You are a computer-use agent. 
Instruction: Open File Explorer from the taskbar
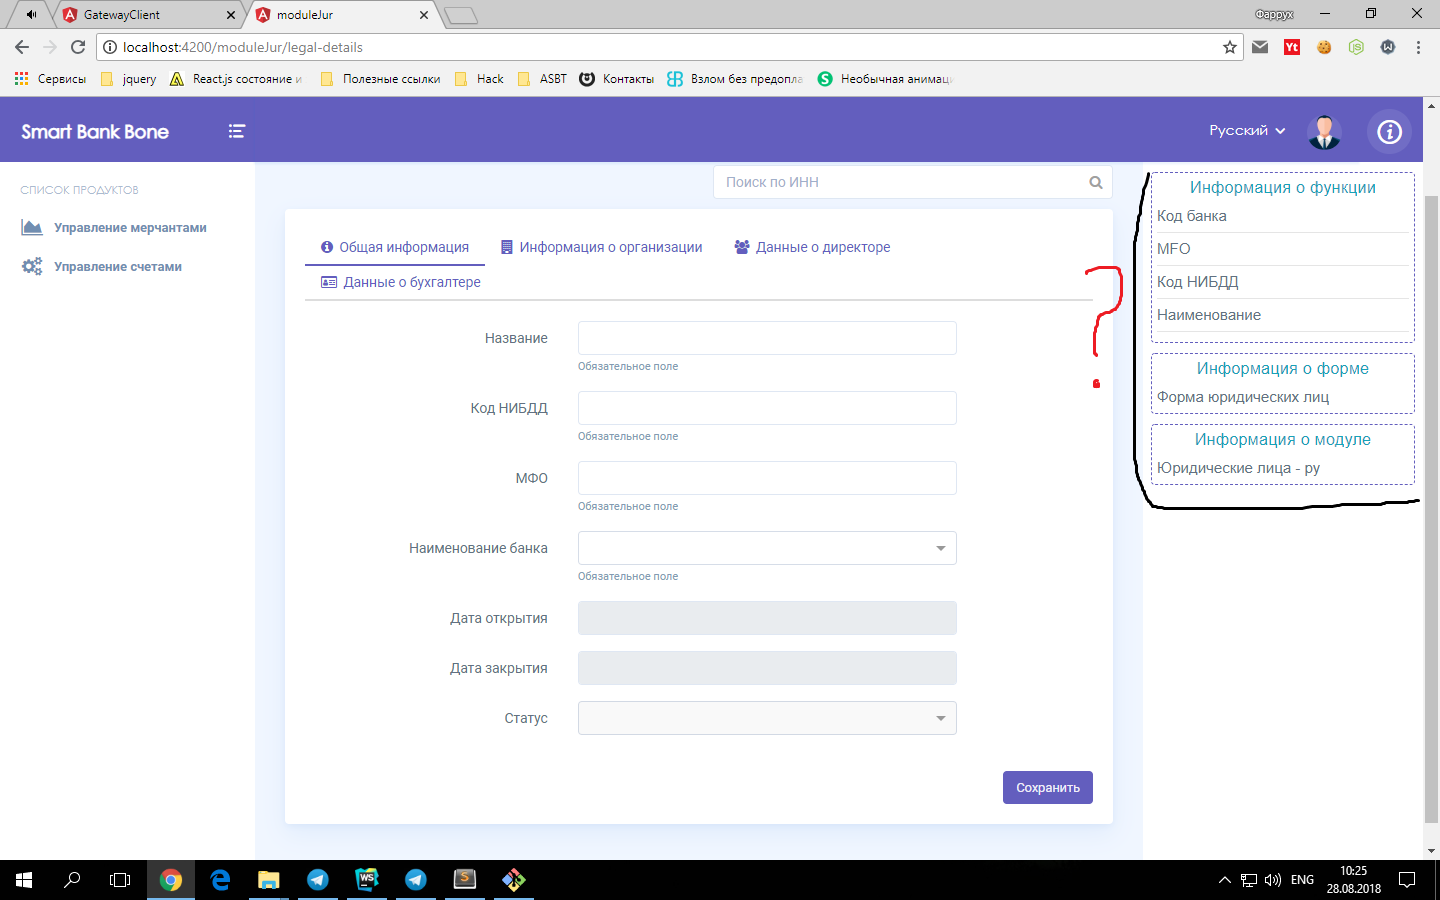click(269, 880)
